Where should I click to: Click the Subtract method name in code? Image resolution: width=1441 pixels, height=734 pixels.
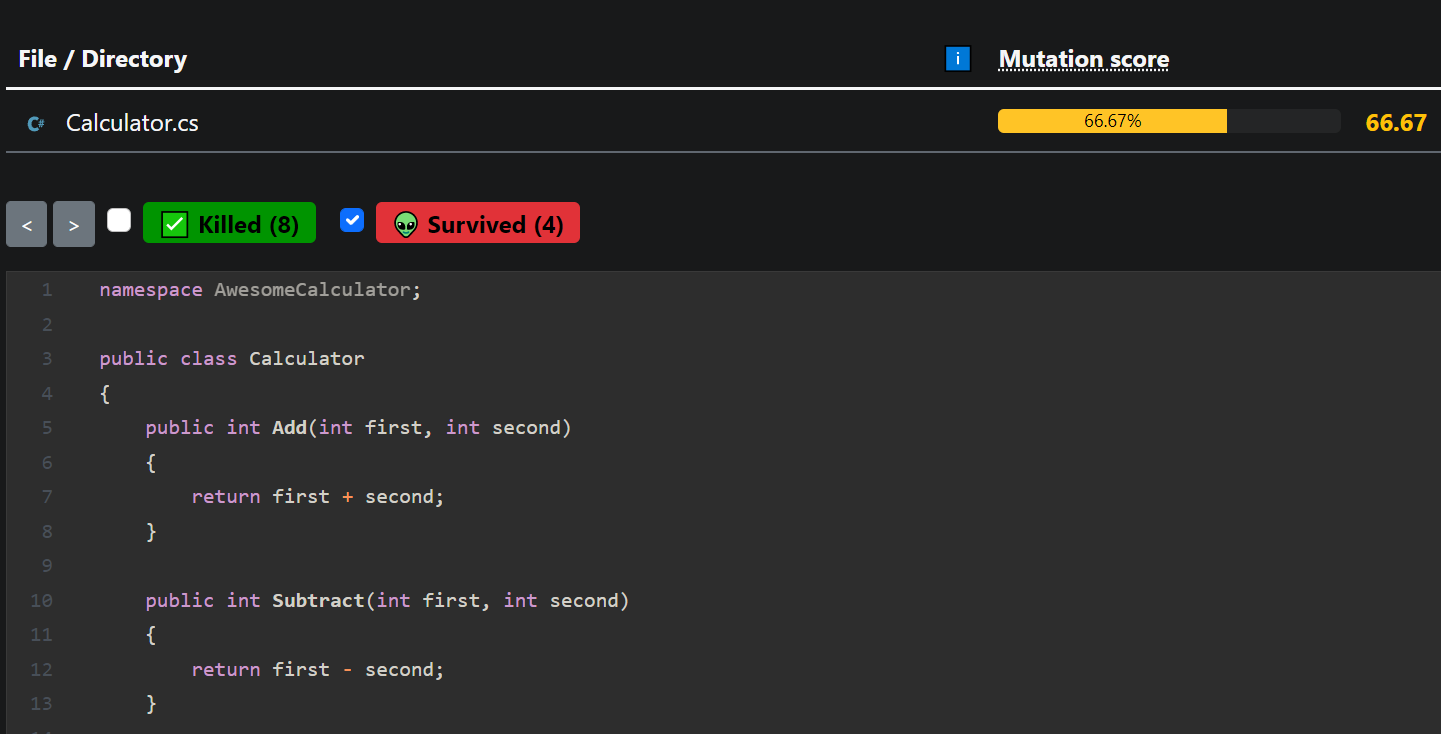pyautogui.click(x=318, y=601)
